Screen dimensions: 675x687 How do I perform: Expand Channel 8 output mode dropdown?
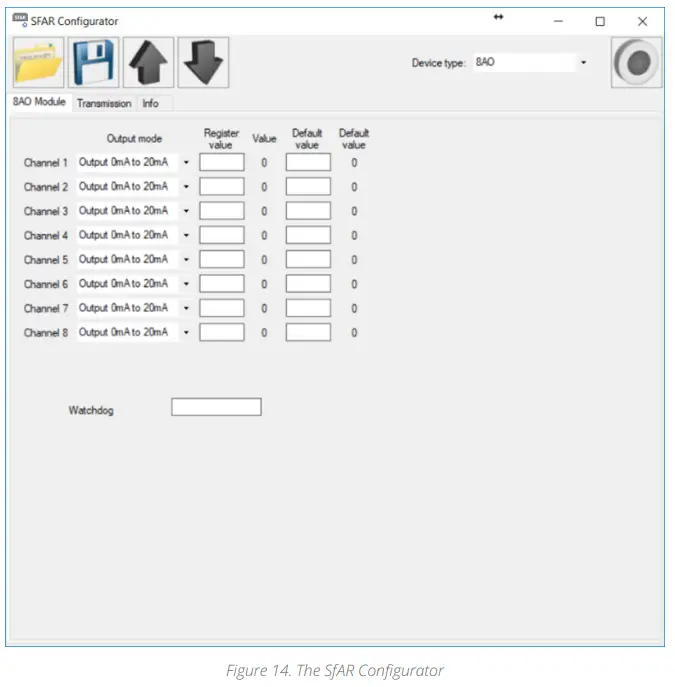[186, 333]
